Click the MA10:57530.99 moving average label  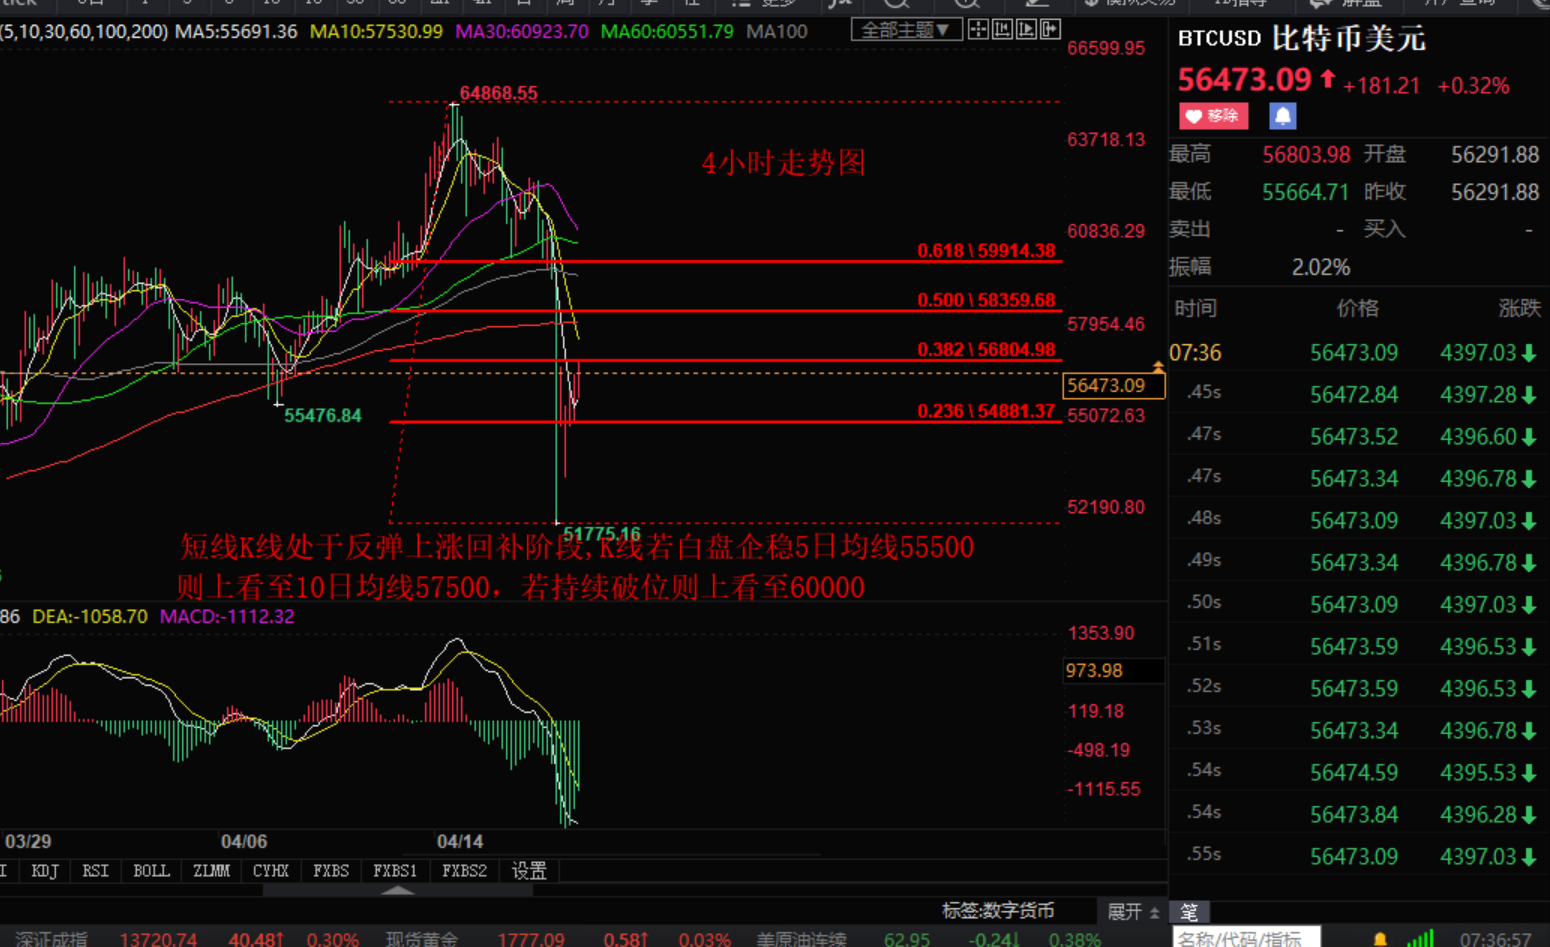pyautogui.click(x=376, y=32)
